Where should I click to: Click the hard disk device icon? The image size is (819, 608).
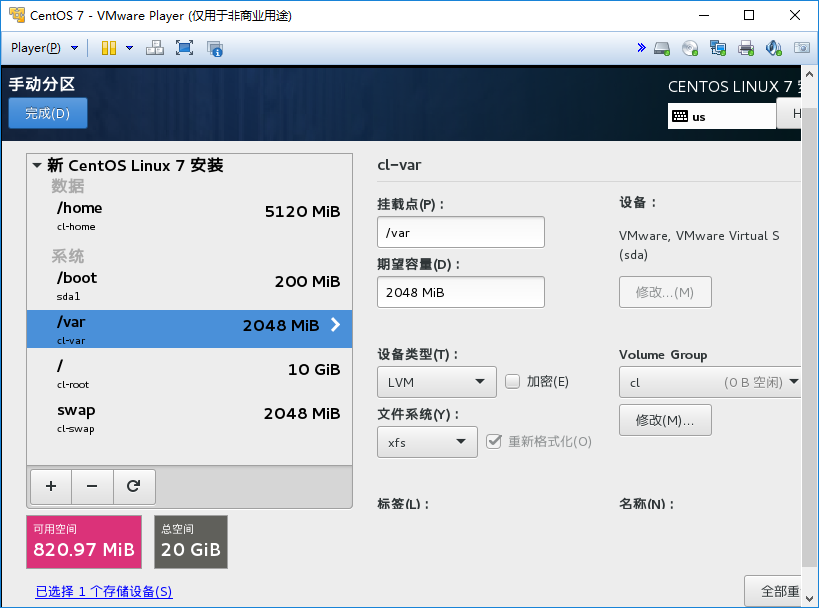click(x=662, y=49)
